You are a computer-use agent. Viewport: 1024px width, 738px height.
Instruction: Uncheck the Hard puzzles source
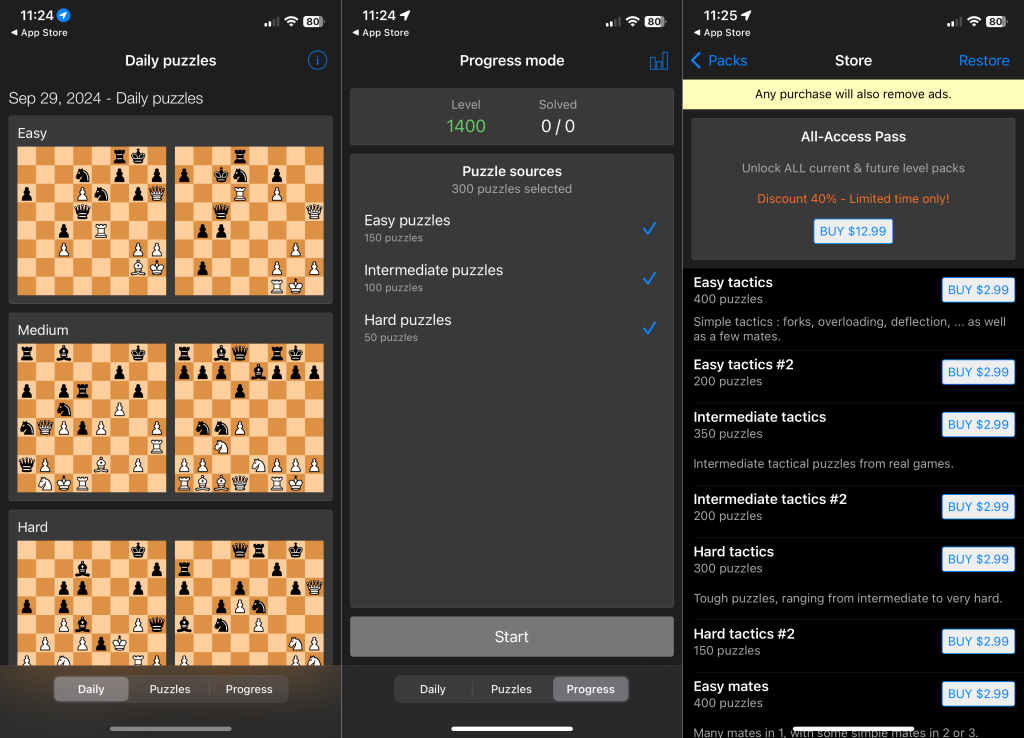(x=650, y=327)
